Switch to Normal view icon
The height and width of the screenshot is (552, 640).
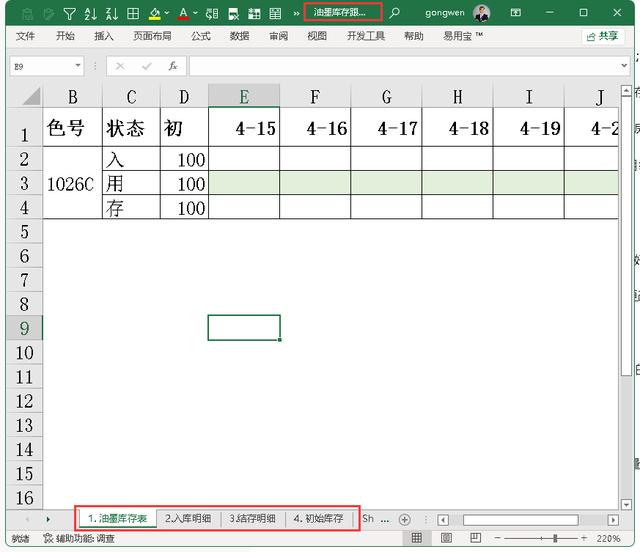click(x=417, y=538)
